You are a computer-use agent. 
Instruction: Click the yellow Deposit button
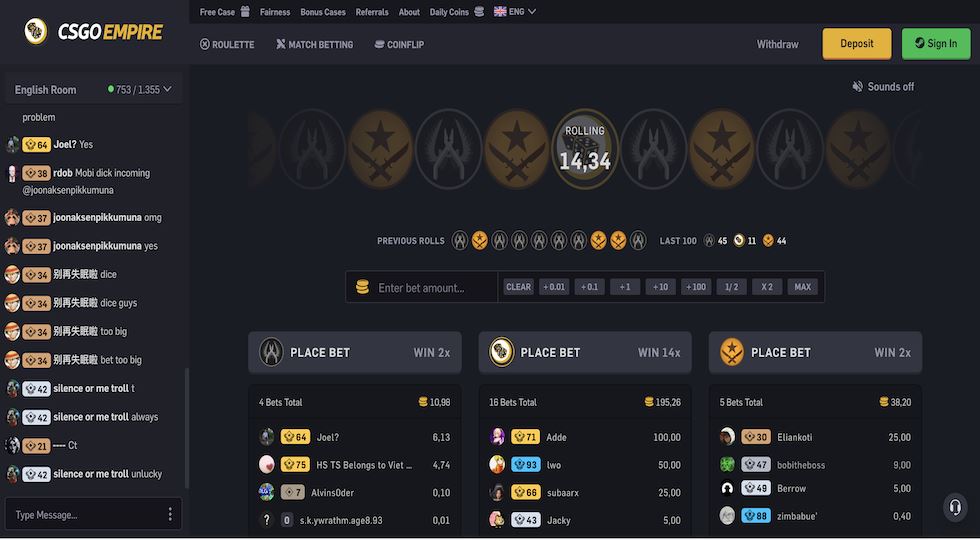point(856,44)
